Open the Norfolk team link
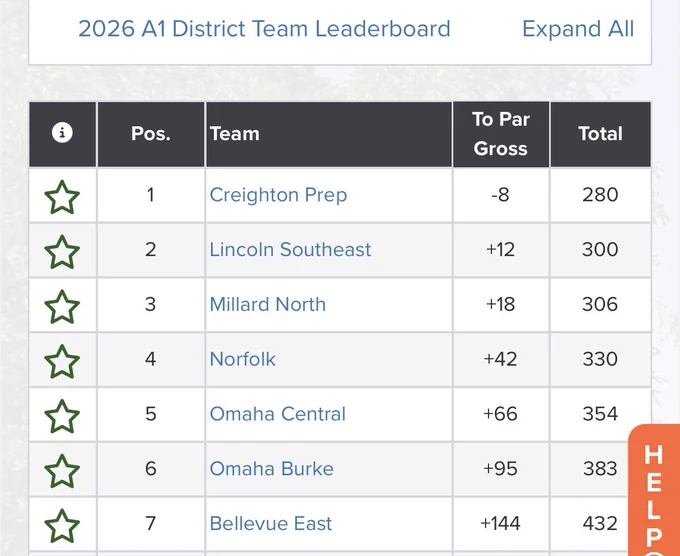Image resolution: width=680 pixels, height=556 pixels. click(242, 359)
